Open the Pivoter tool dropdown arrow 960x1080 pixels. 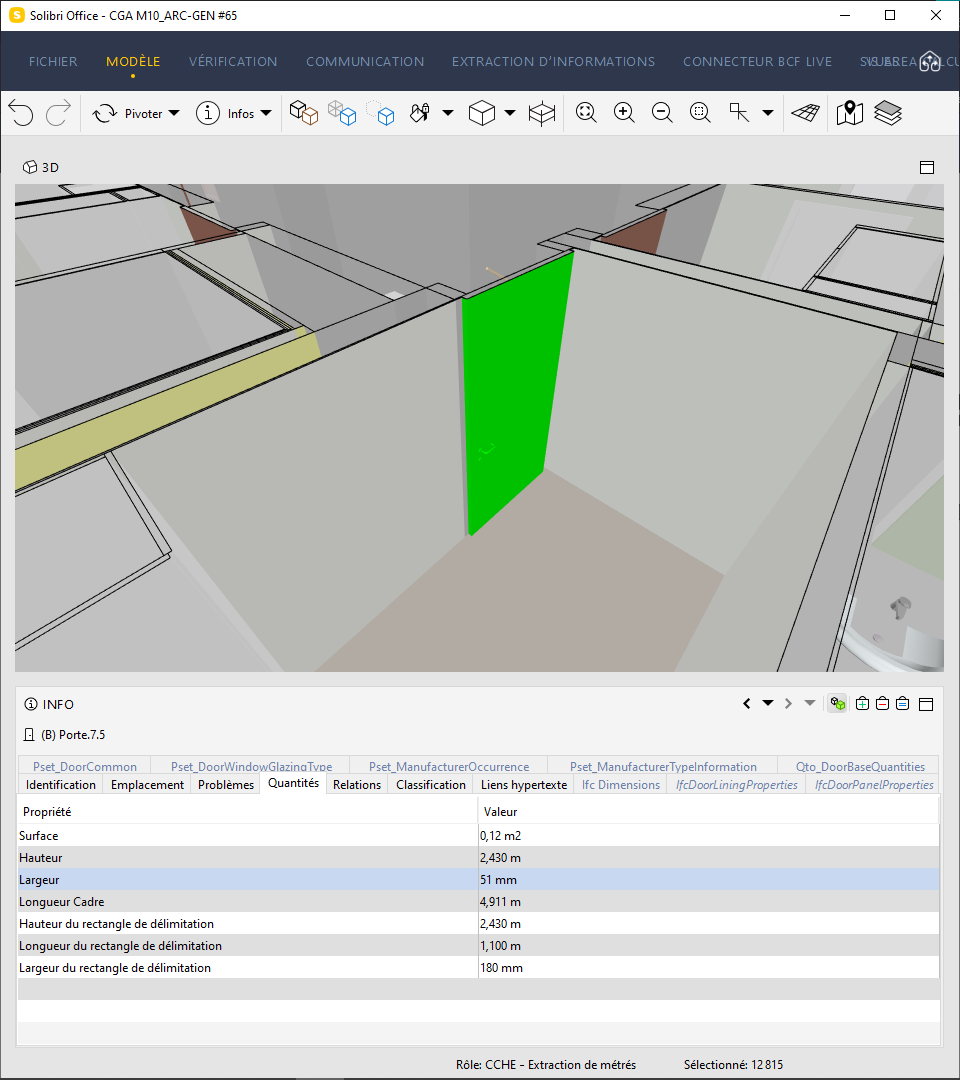pos(174,113)
